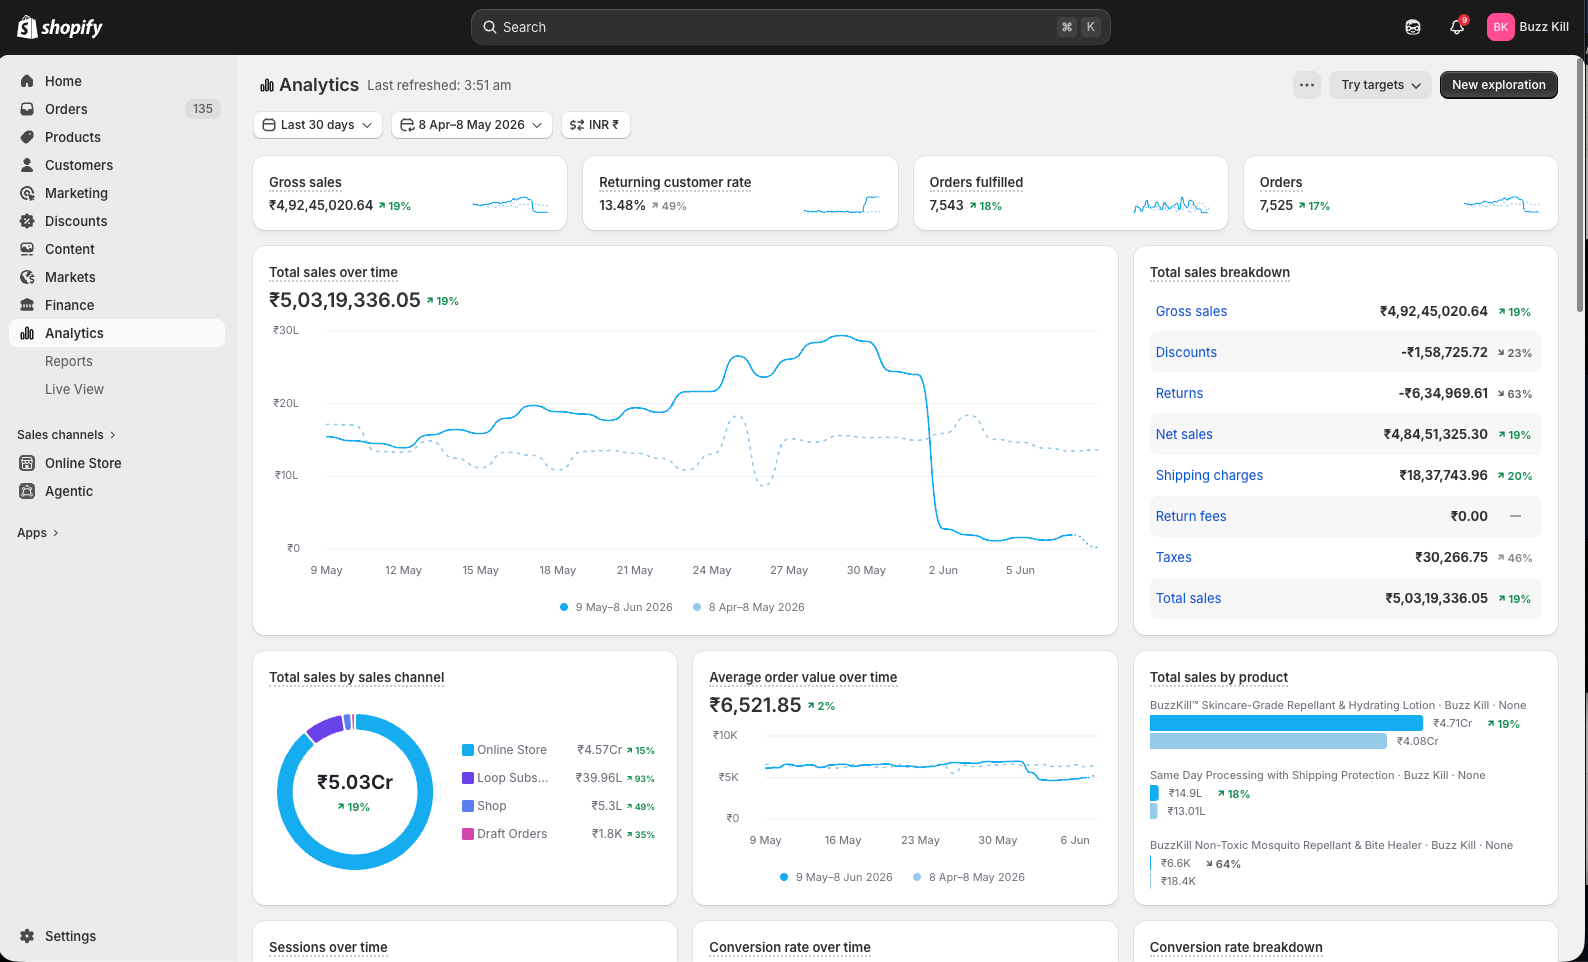Click the Agentic channel icon

coord(27,491)
